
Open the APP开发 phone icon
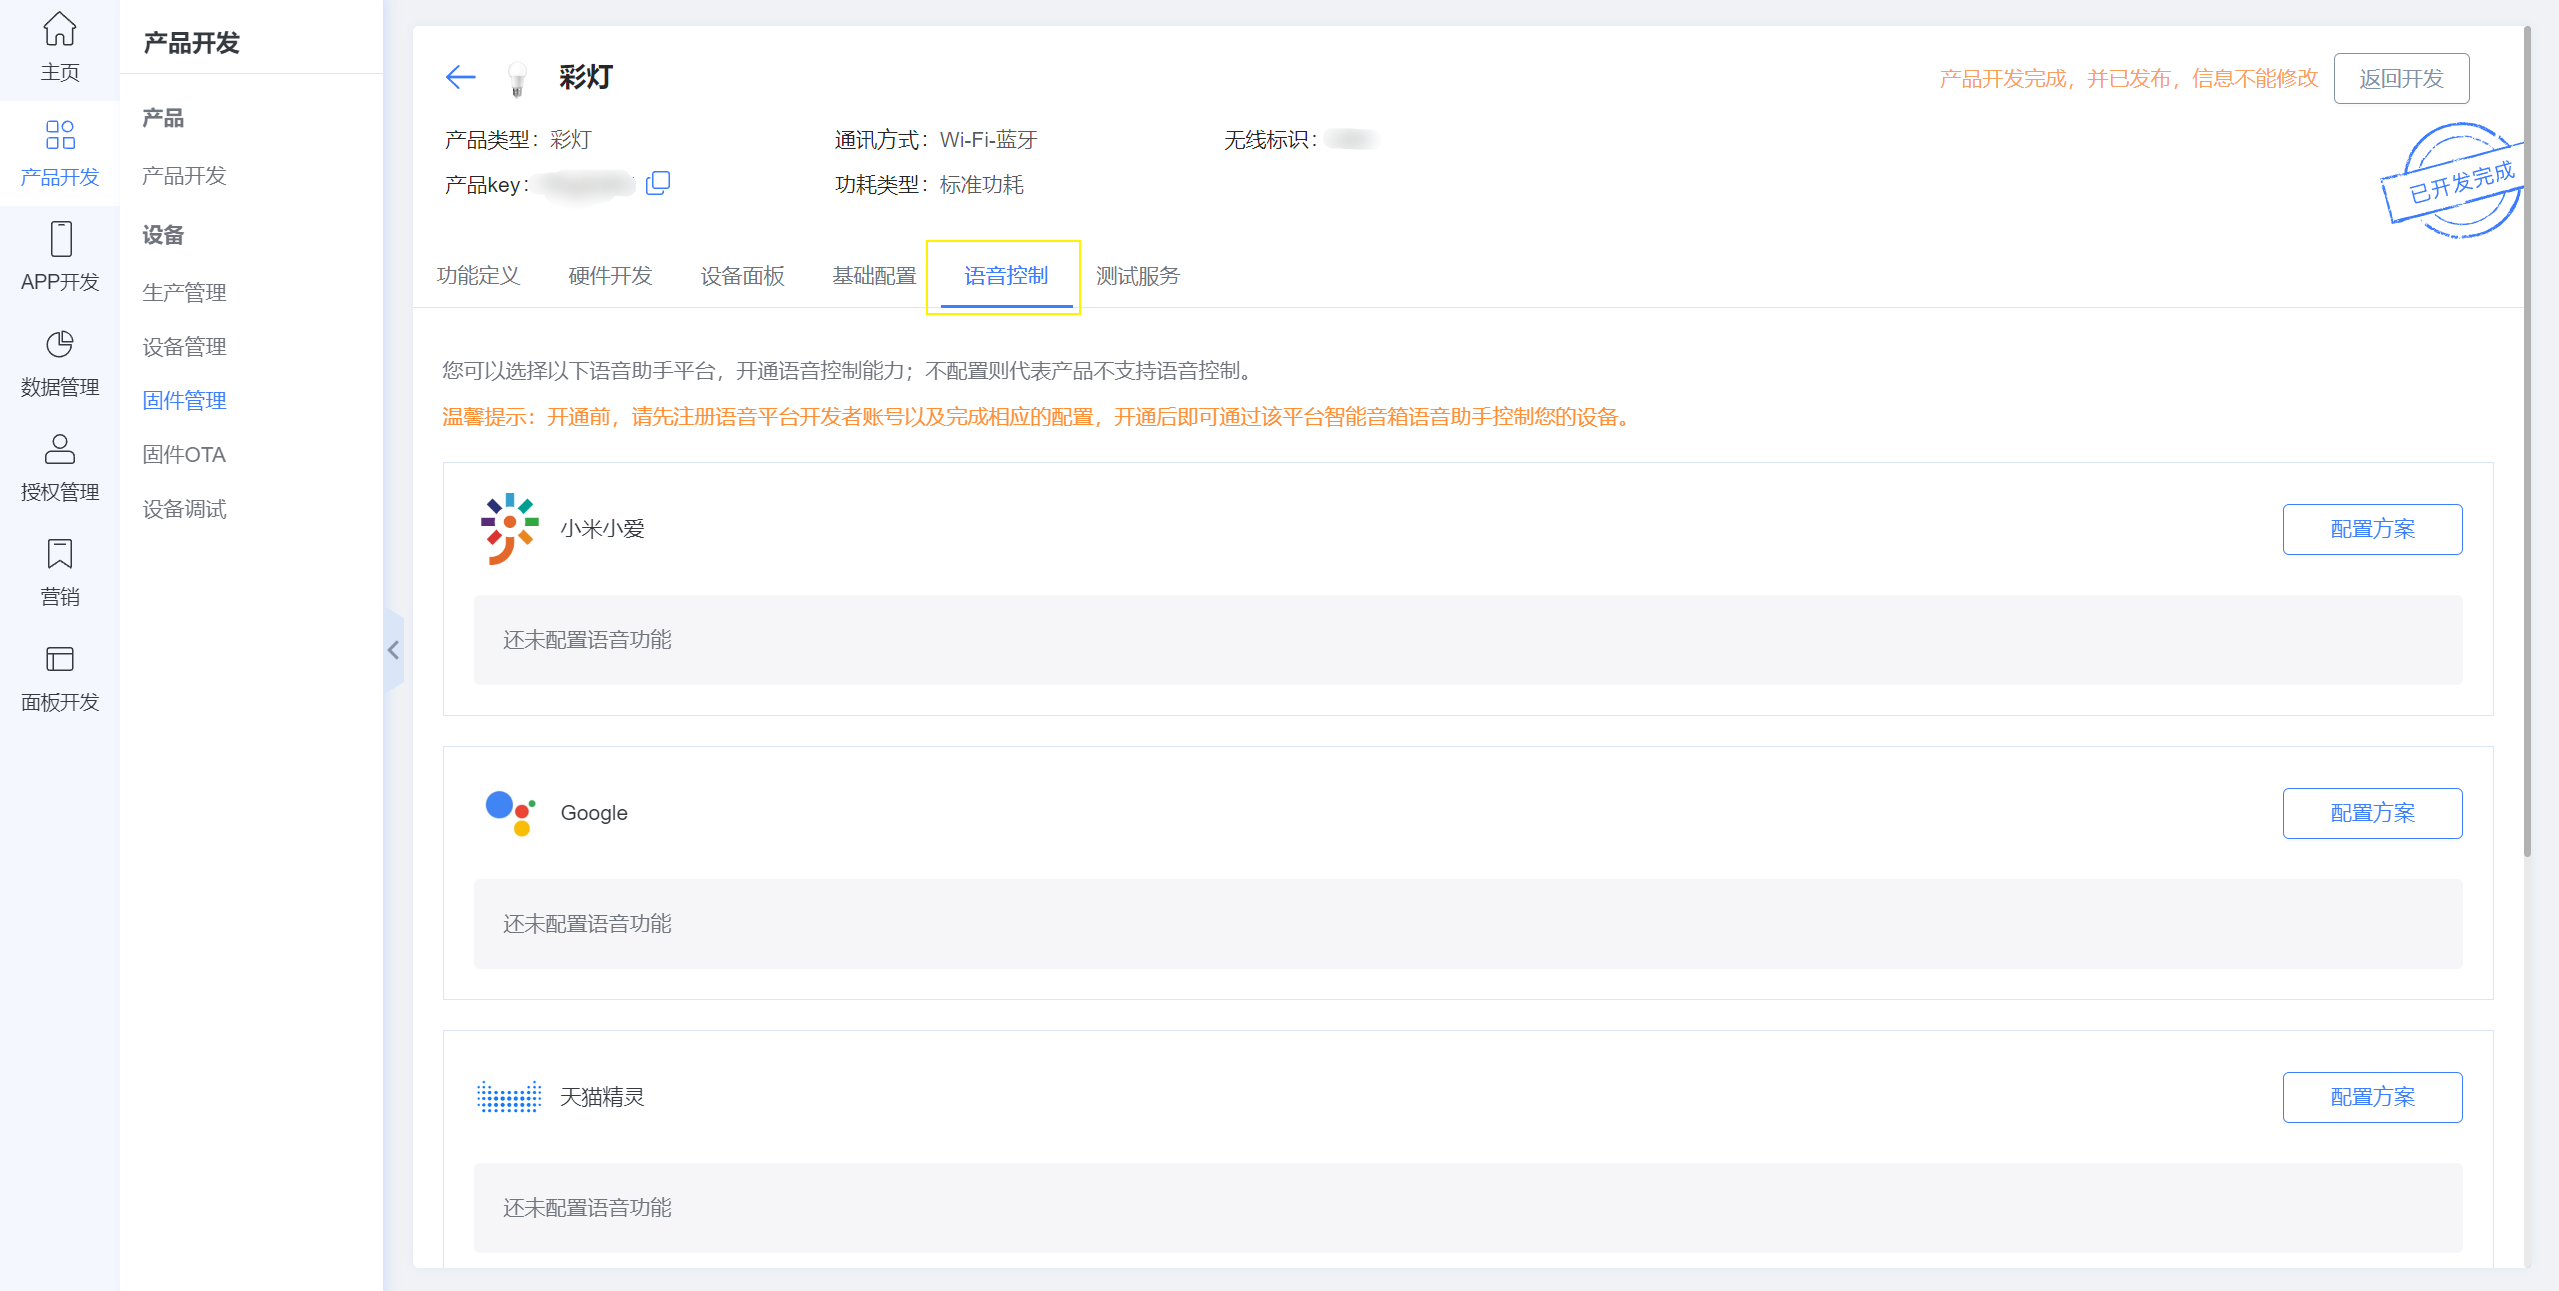(60, 239)
